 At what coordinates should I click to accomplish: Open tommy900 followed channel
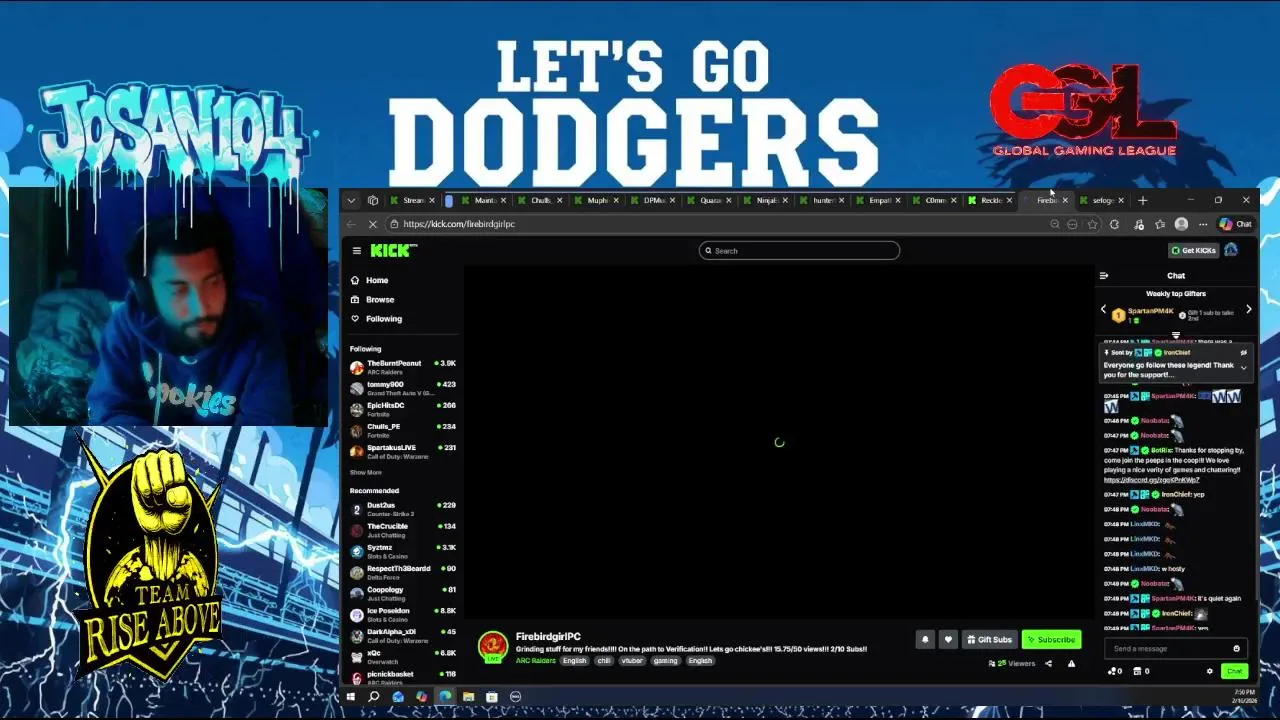click(x=403, y=388)
